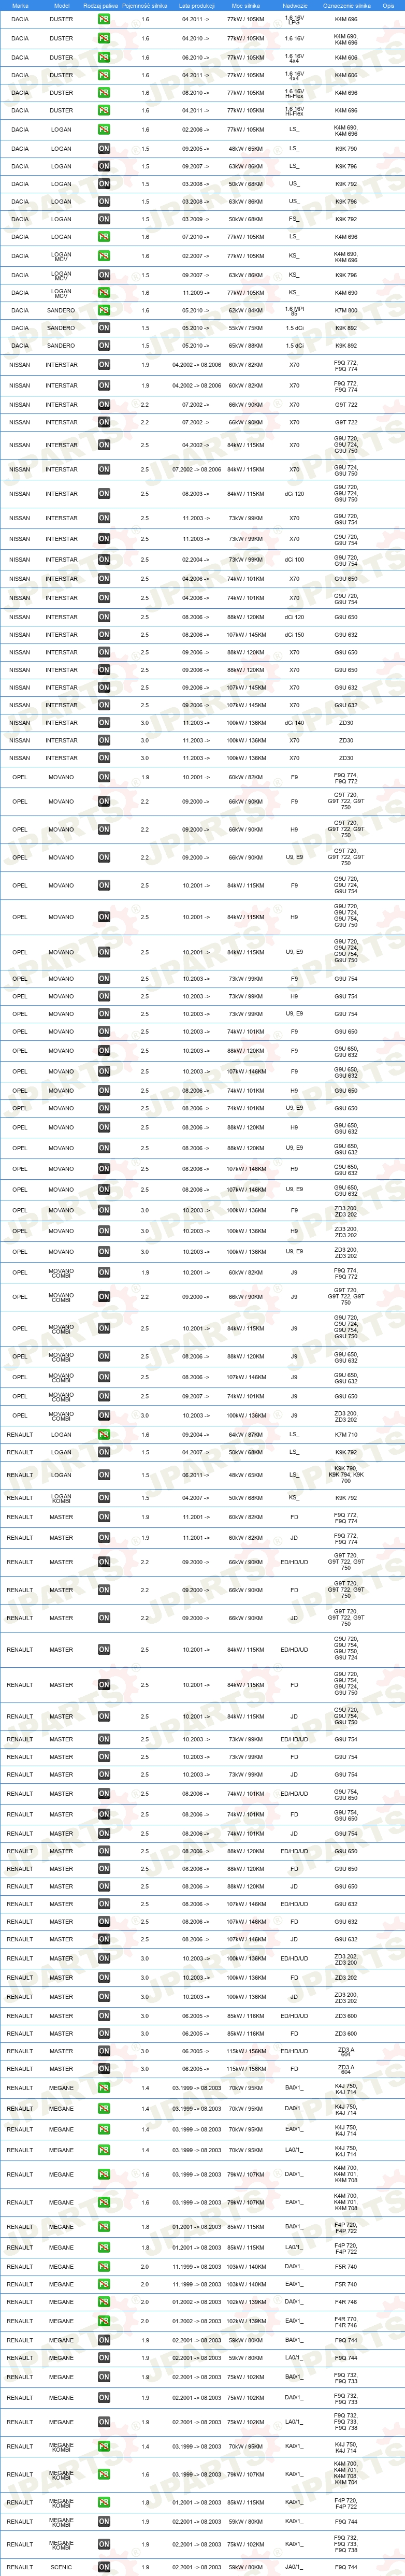
Task: Click ON icon in Renault Master 1.9 JD row
Action: pyautogui.click(x=104, y=1538)
